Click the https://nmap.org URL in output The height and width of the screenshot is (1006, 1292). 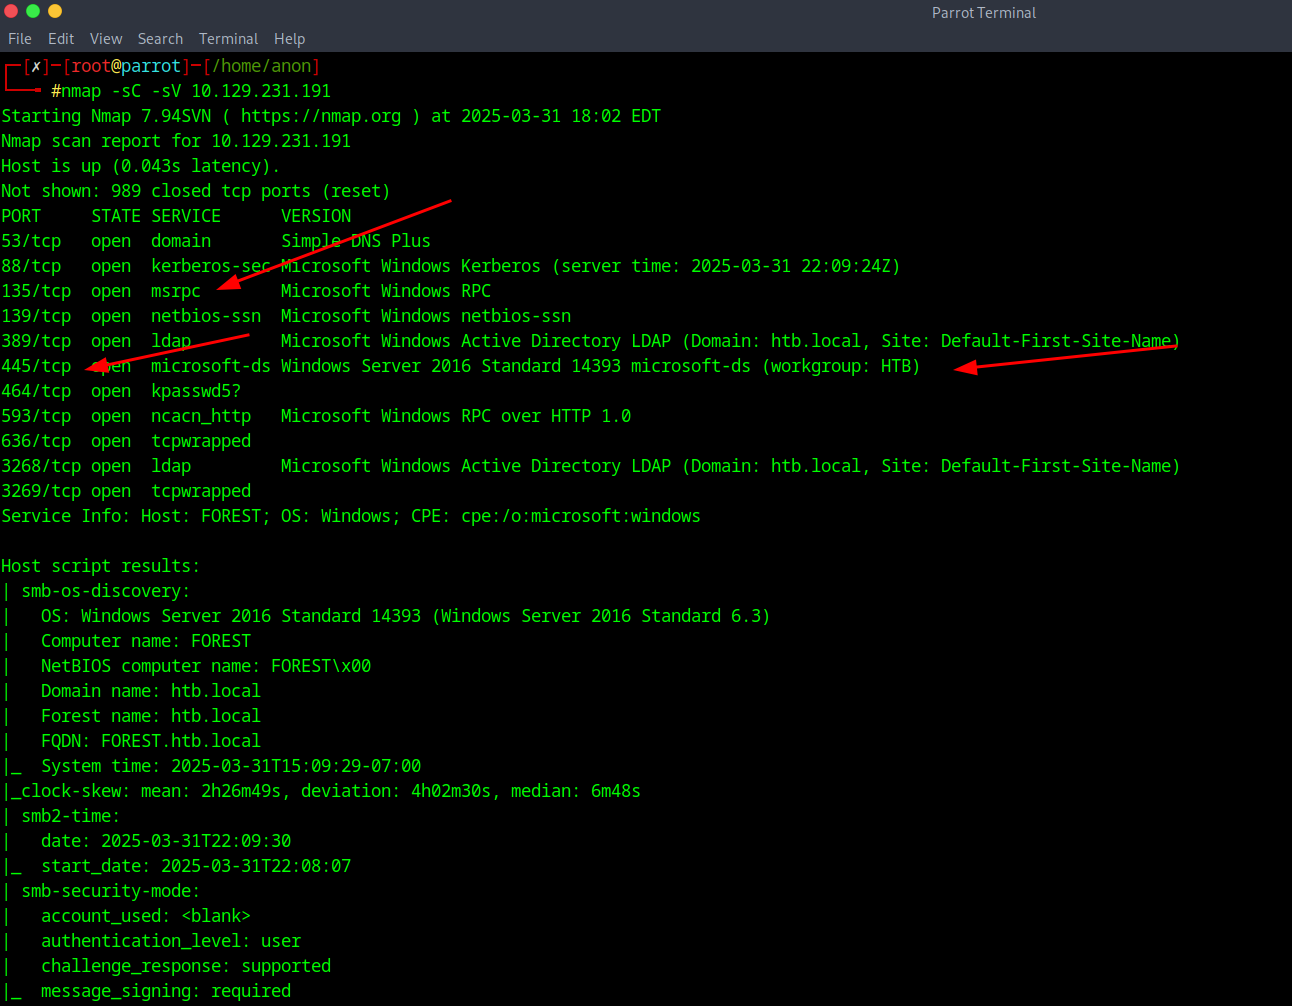click(320, 116)
